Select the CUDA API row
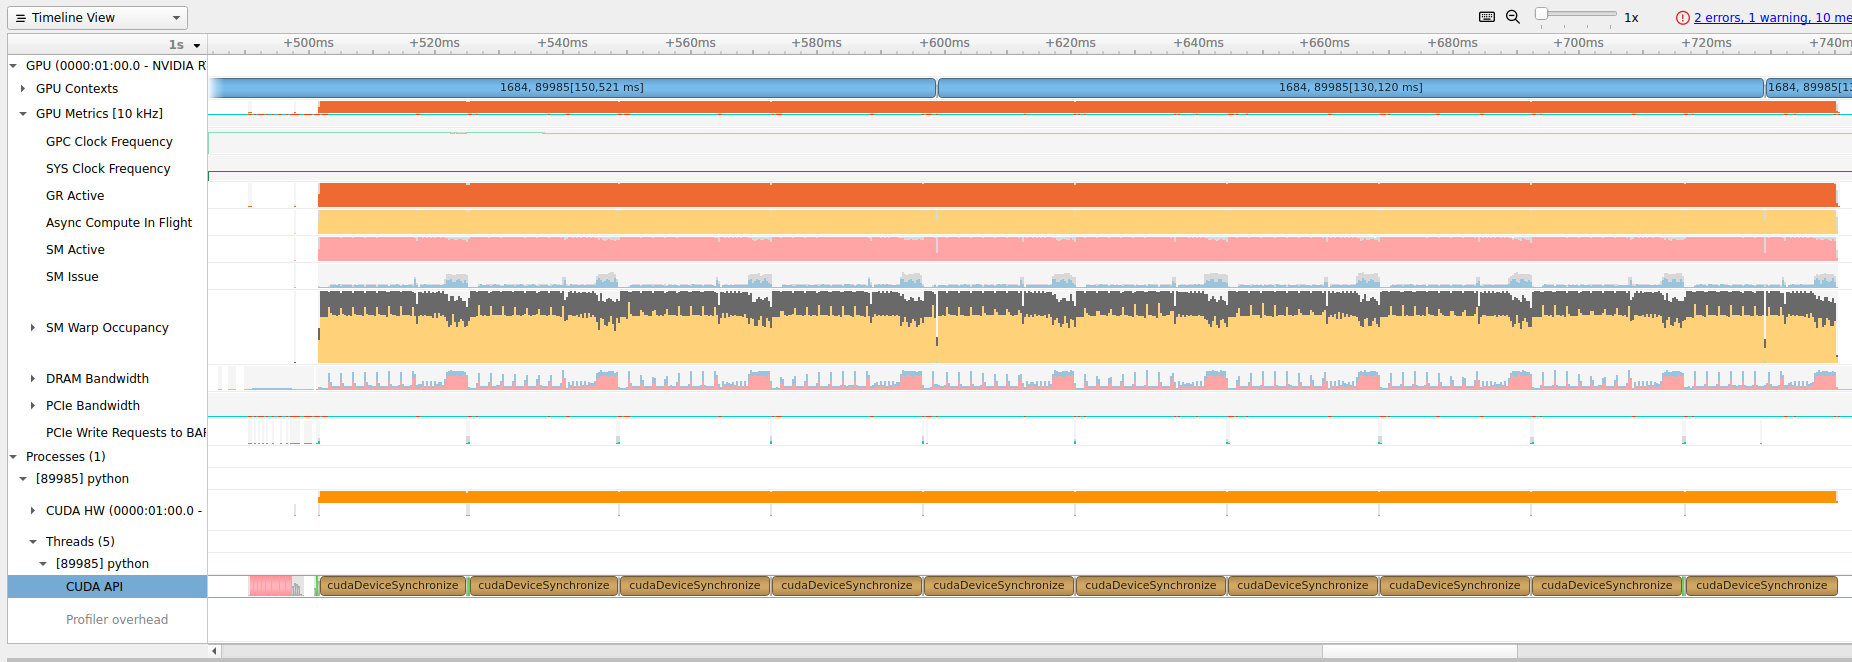The image size is (1852, 662). 94,587
